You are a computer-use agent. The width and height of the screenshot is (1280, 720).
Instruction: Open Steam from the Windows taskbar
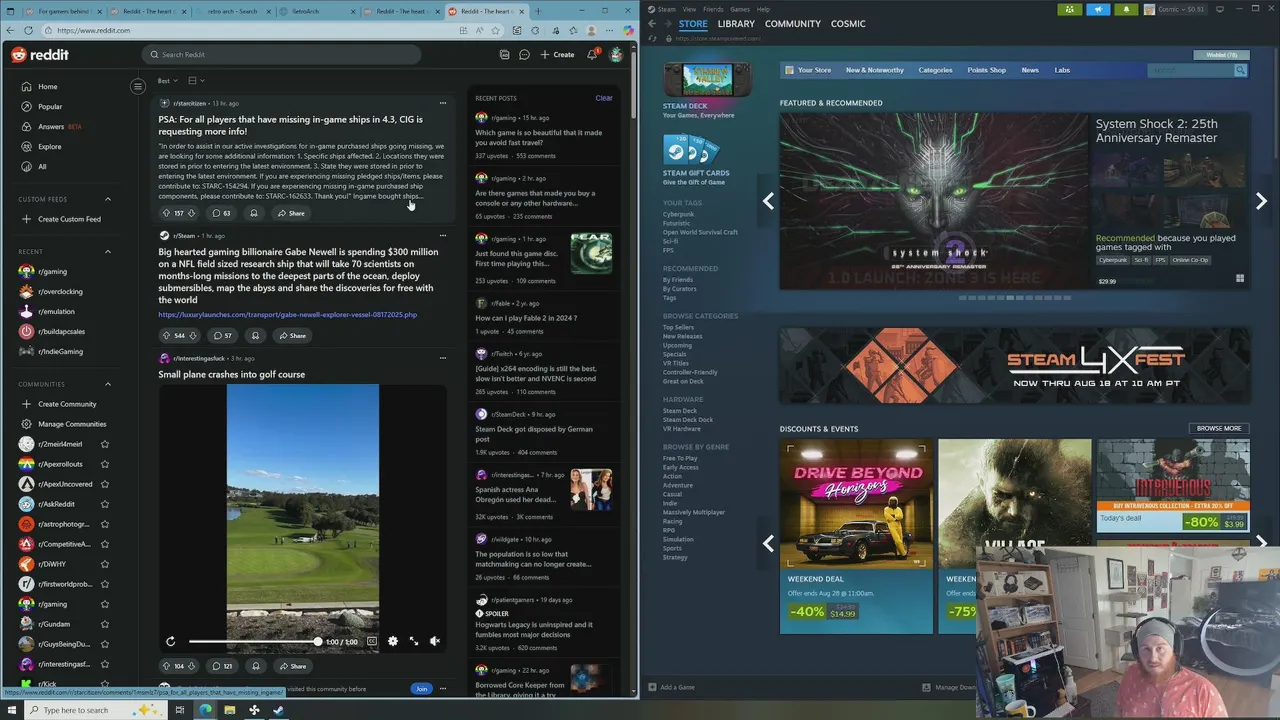pos(278,710)
